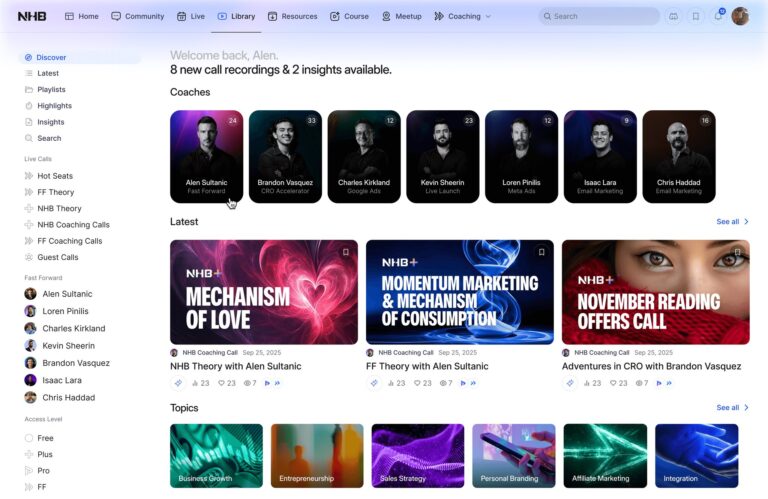
Task: Click the See all link in Latest
Action: pos(732,221)
